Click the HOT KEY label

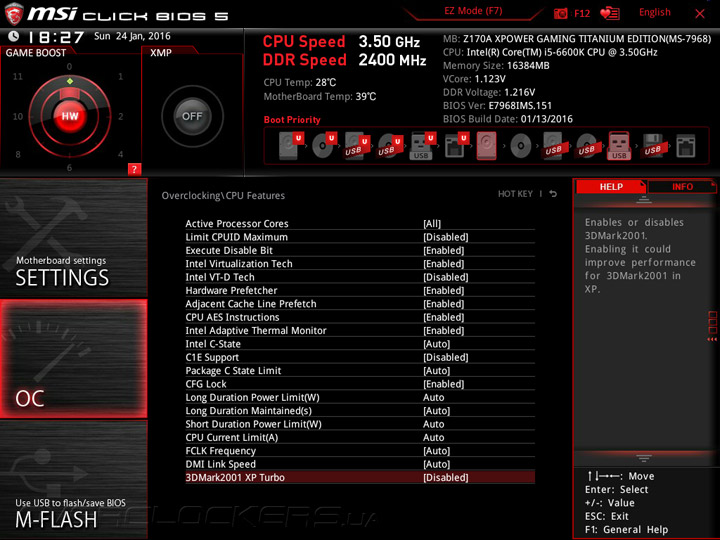(515, 194)
